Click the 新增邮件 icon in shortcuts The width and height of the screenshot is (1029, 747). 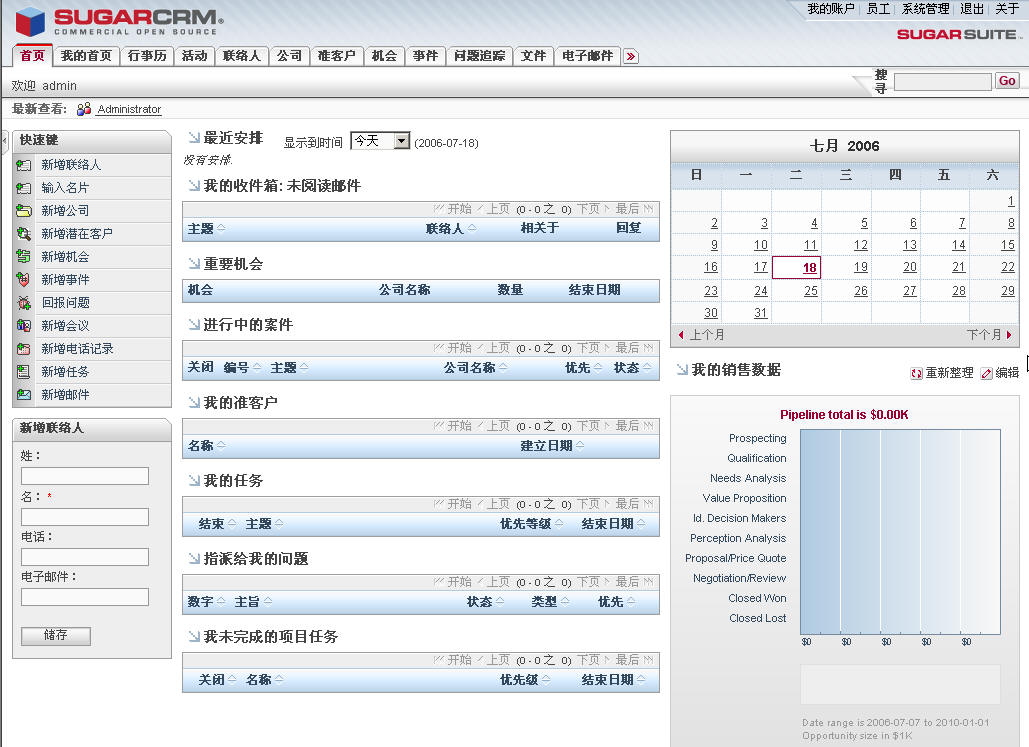click(x=24, y=395)
